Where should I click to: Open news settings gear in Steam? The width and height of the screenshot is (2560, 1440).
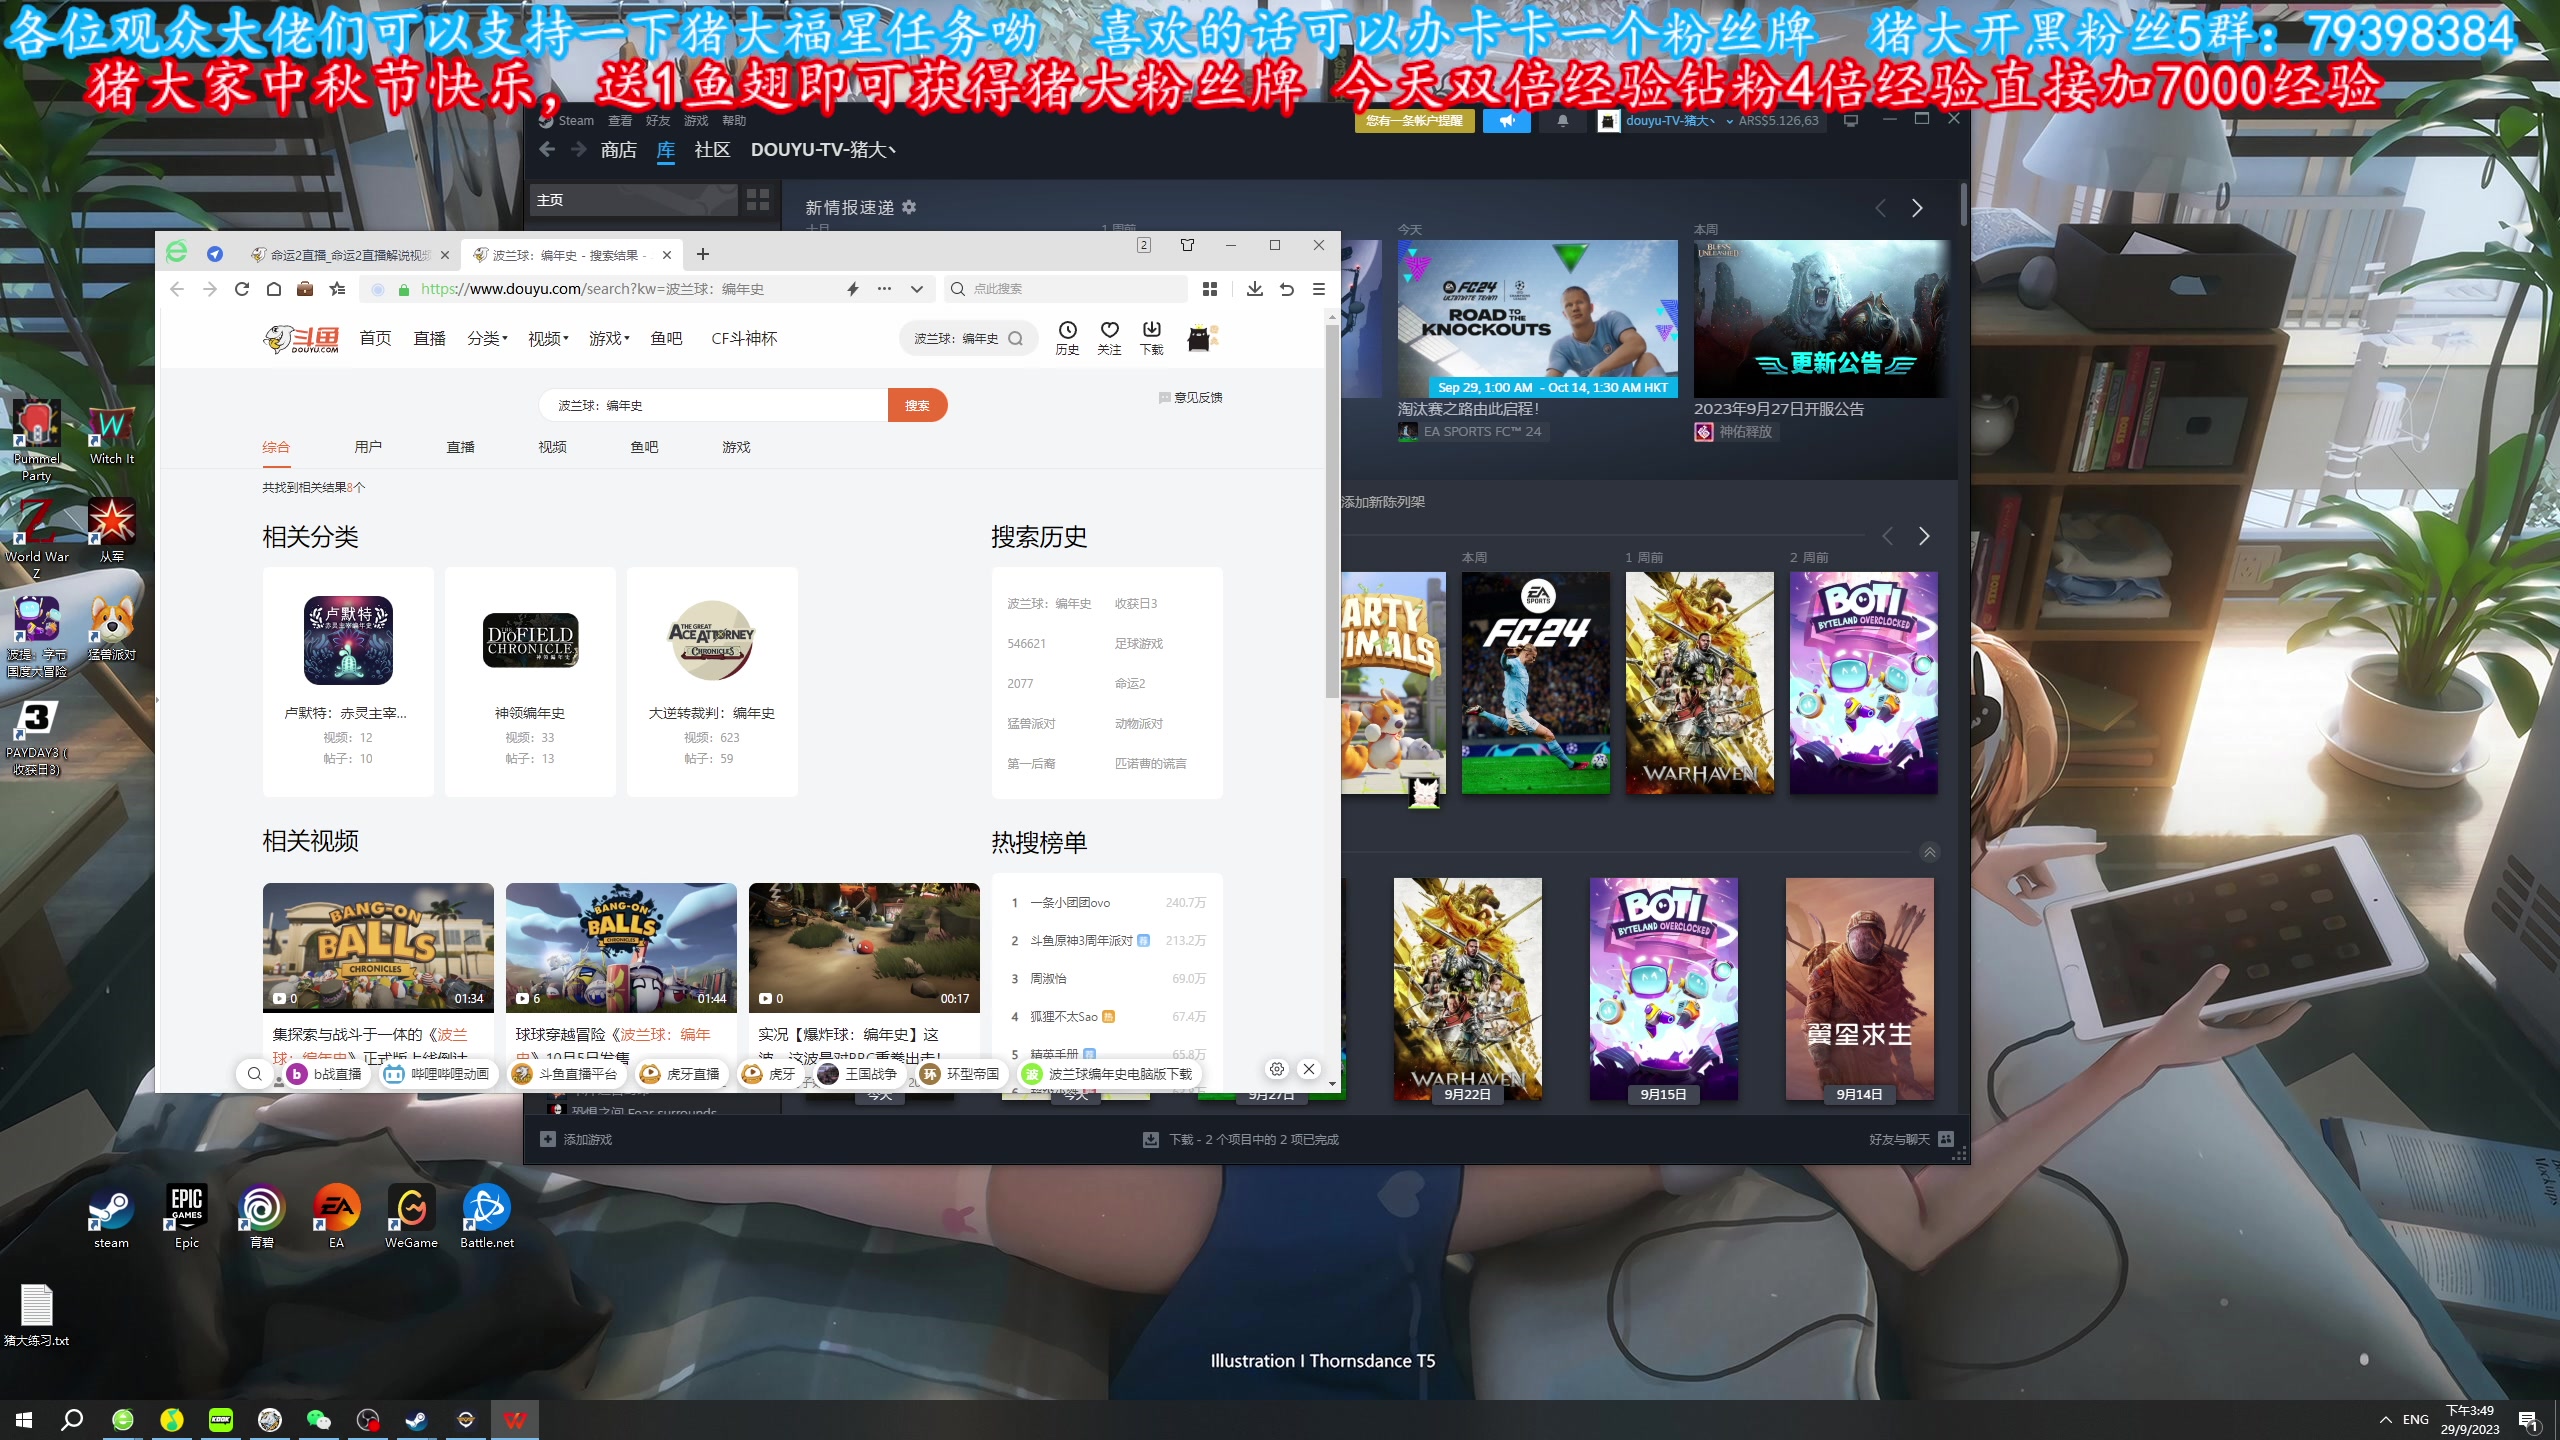[x=909, y=207]
